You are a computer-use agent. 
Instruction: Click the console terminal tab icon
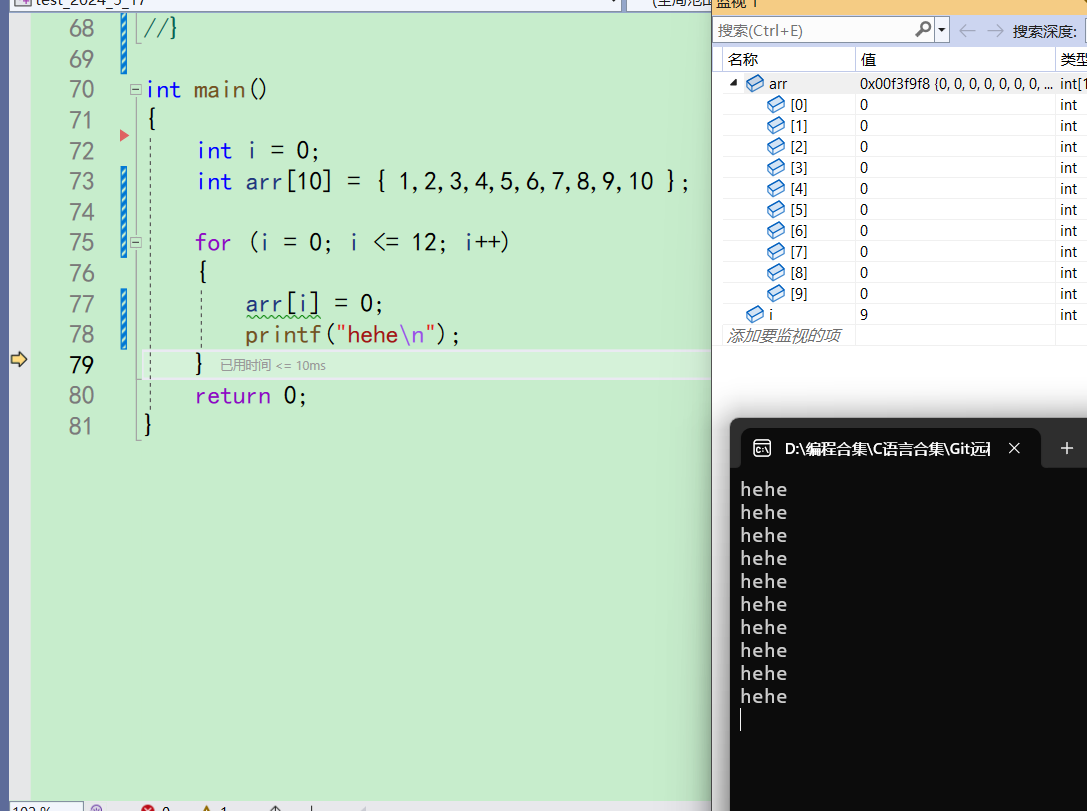(762, 448)
